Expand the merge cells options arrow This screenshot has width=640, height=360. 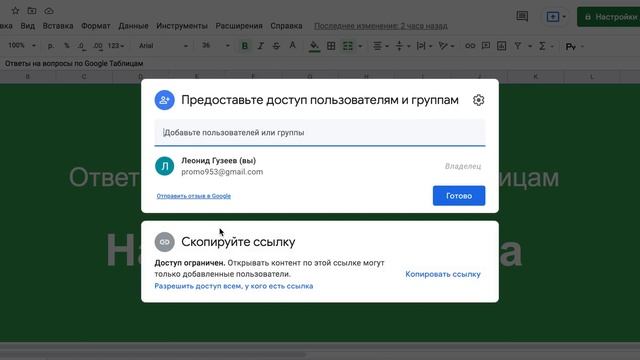[x=360, y=46]
